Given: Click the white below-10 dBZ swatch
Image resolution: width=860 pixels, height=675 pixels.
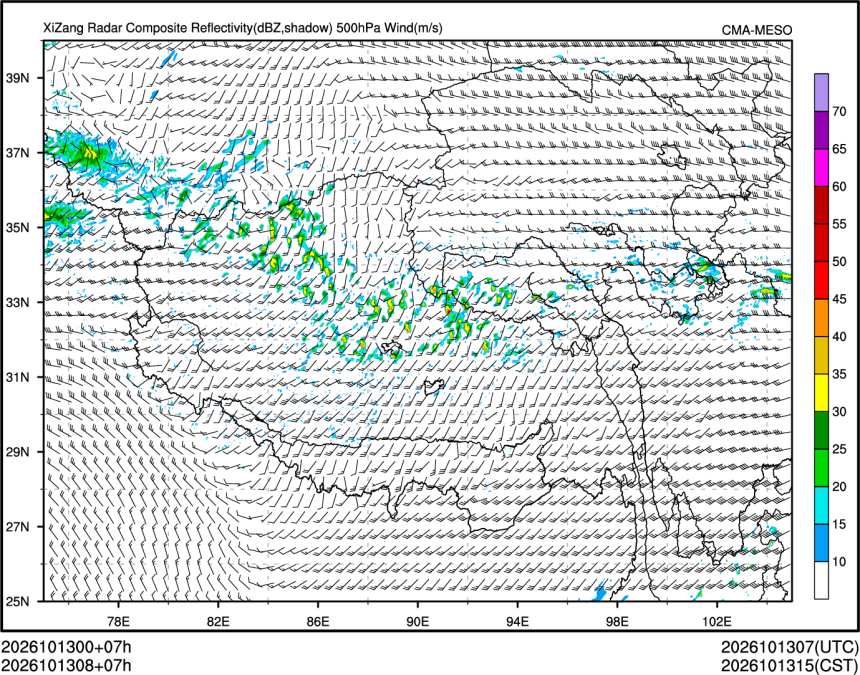Looking at the screenshot, I should tap(822, 580).
